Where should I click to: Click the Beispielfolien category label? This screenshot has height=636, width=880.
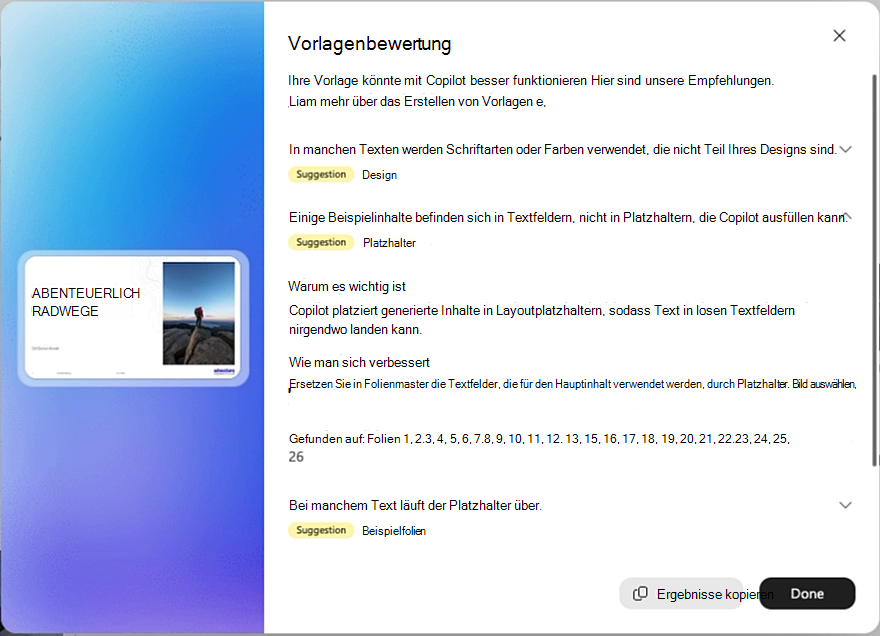(x=394, y=531)
